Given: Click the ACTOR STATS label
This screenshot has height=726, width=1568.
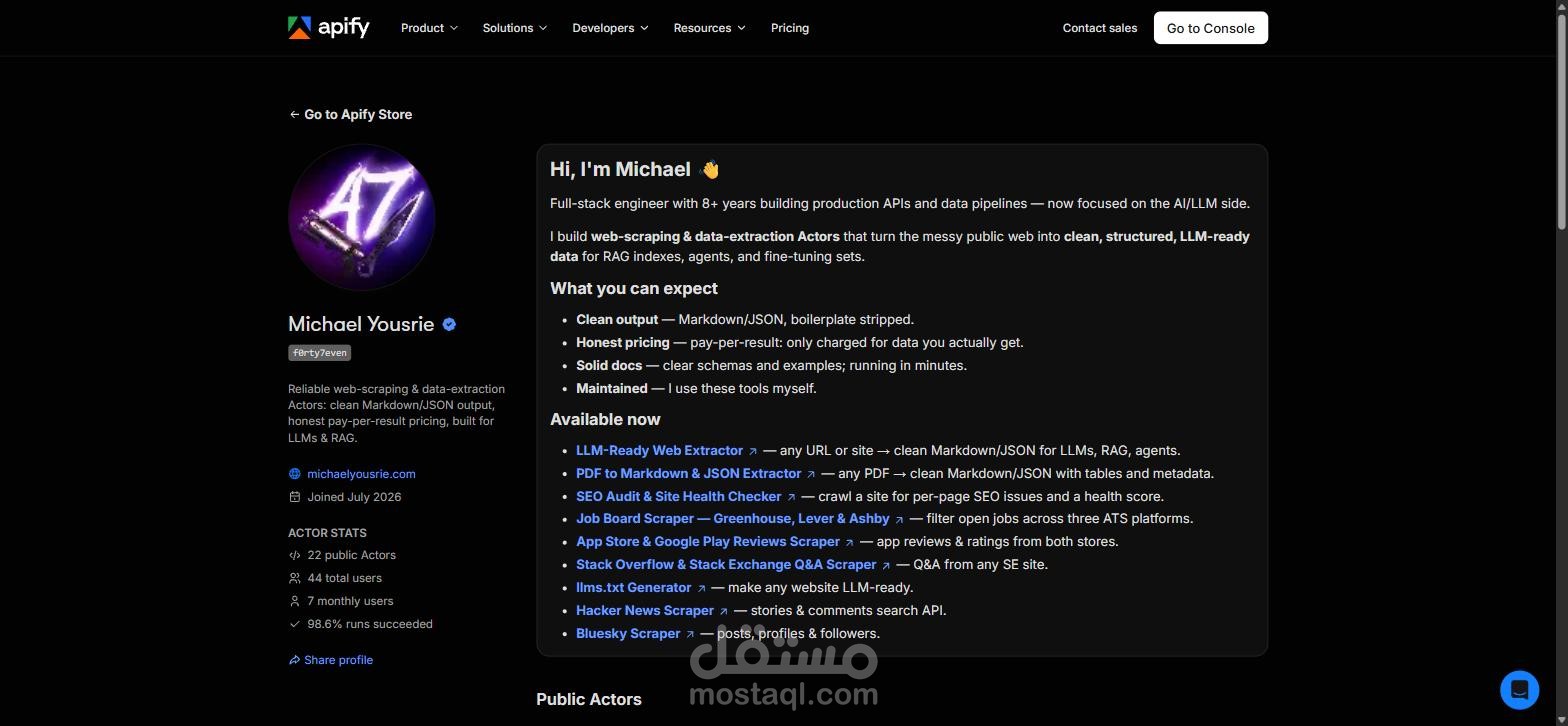Looking at the screenshot, I should pos(327,533).
